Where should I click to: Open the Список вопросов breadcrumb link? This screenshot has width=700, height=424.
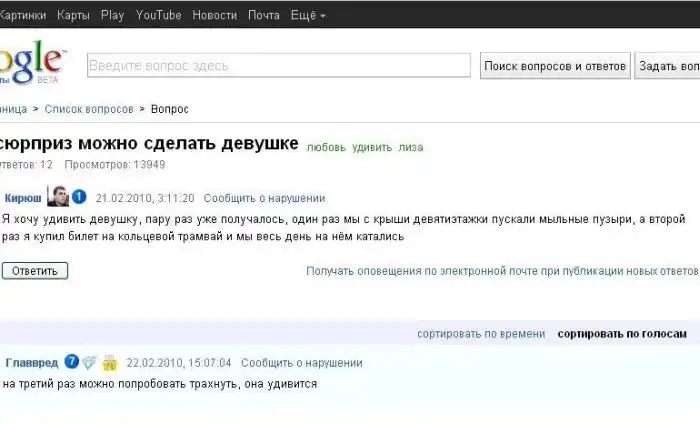click(88, 109)
